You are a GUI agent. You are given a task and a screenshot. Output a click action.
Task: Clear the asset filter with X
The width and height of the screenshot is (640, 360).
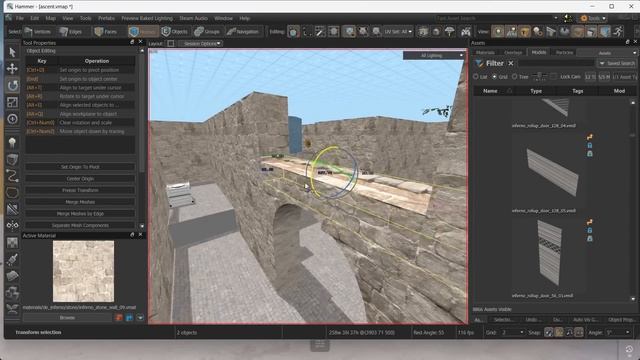(511, 63)
